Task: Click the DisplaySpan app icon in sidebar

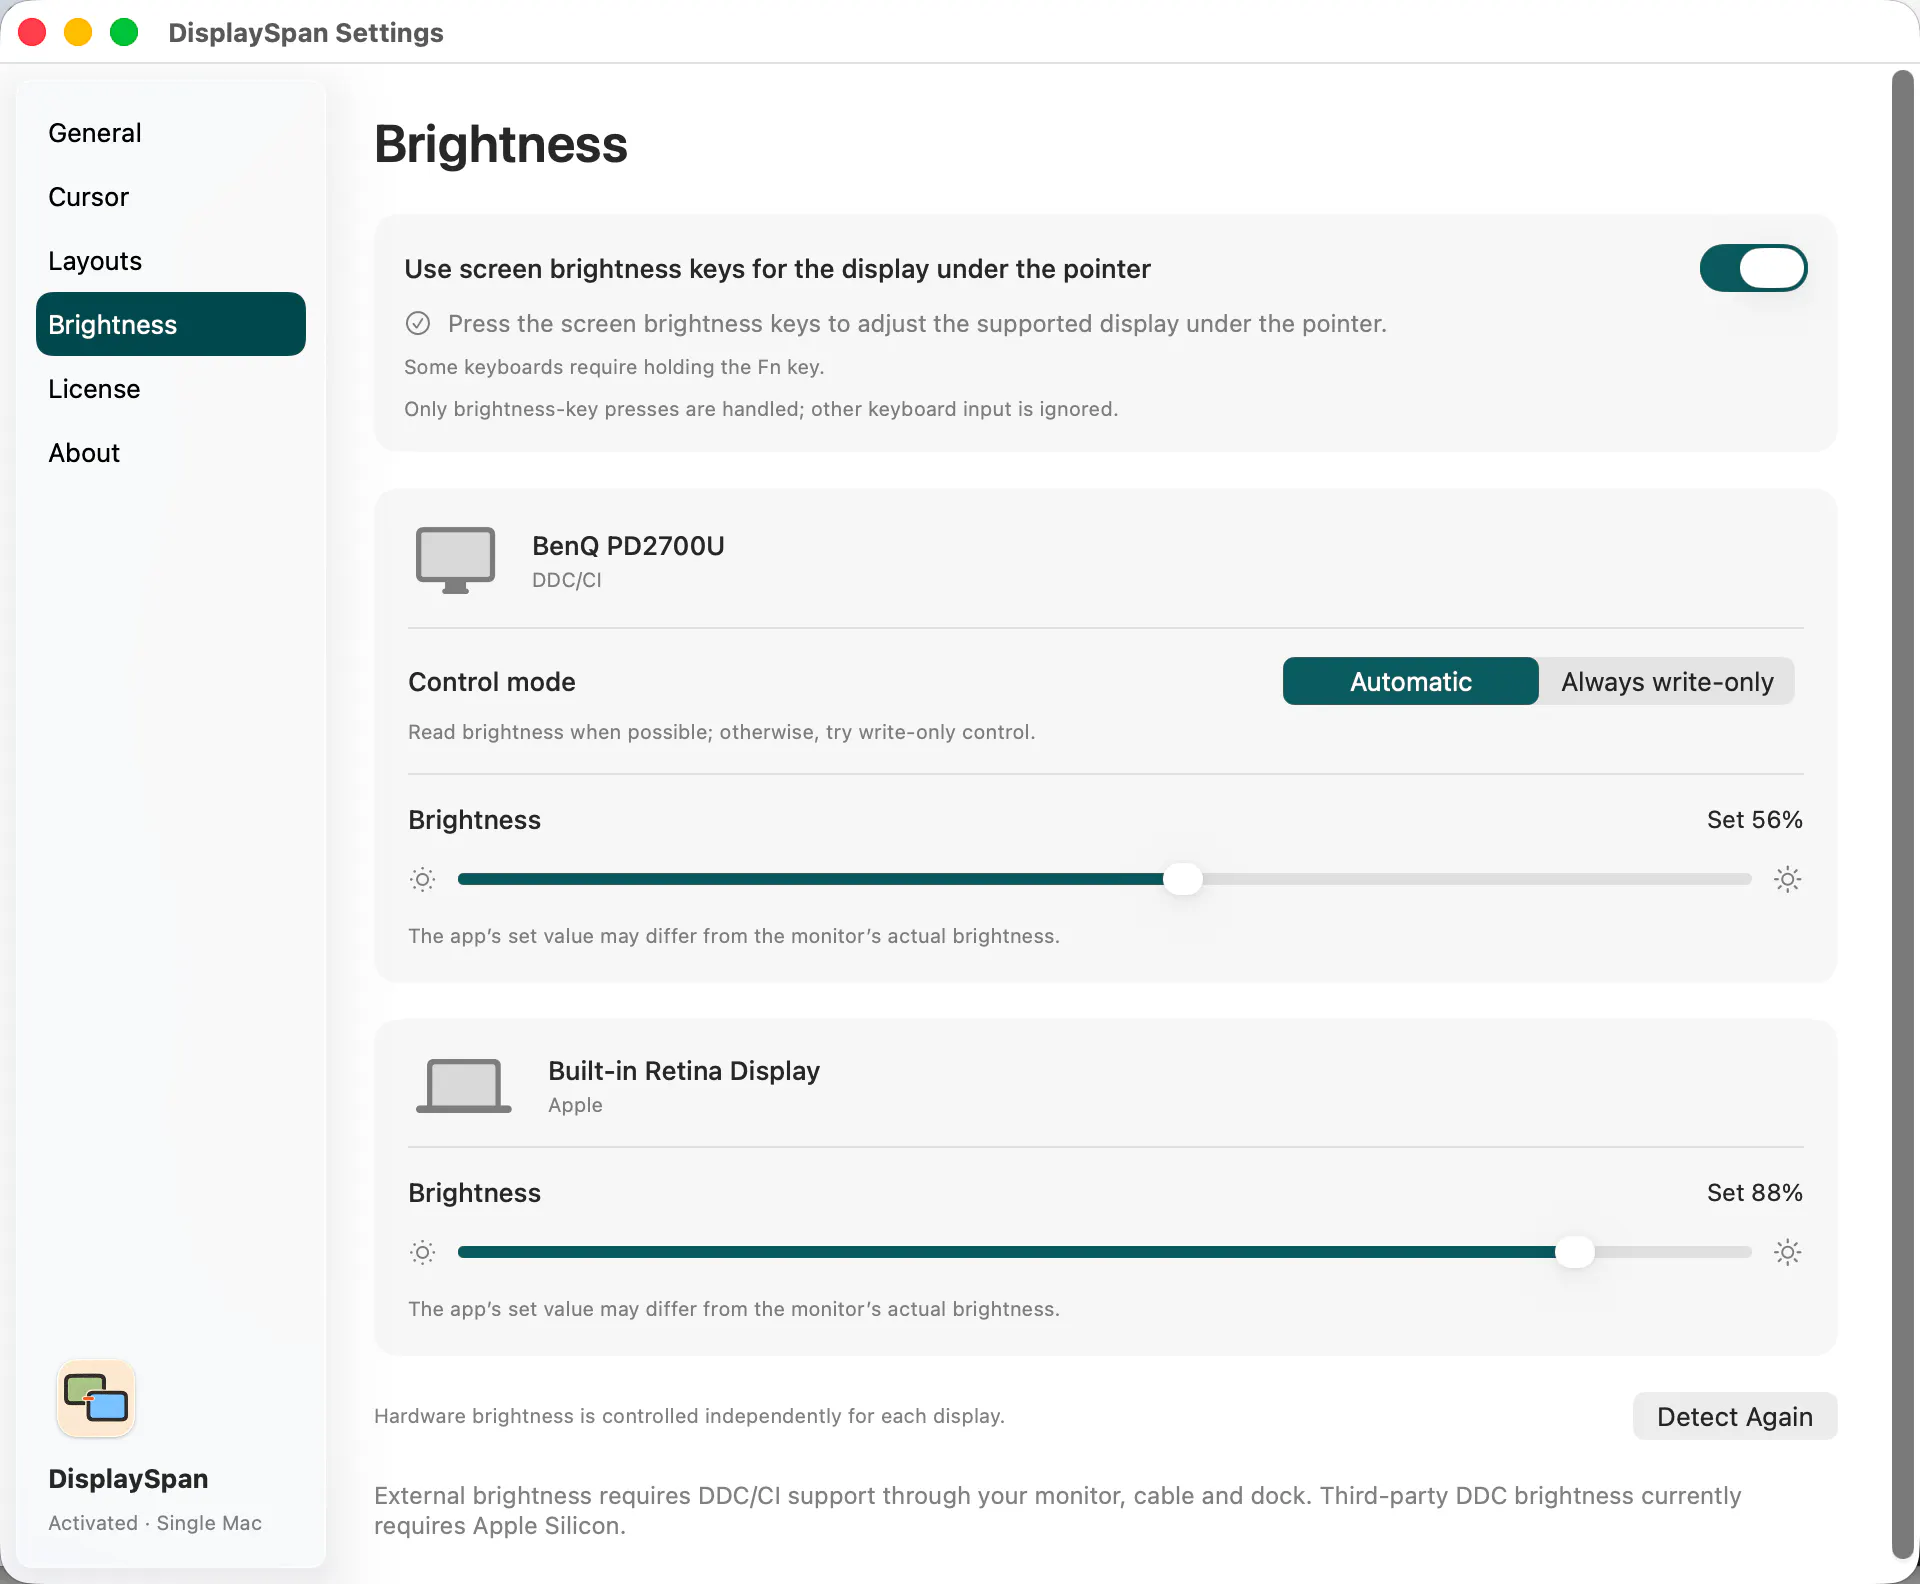Action: [x=96, y=1398]
